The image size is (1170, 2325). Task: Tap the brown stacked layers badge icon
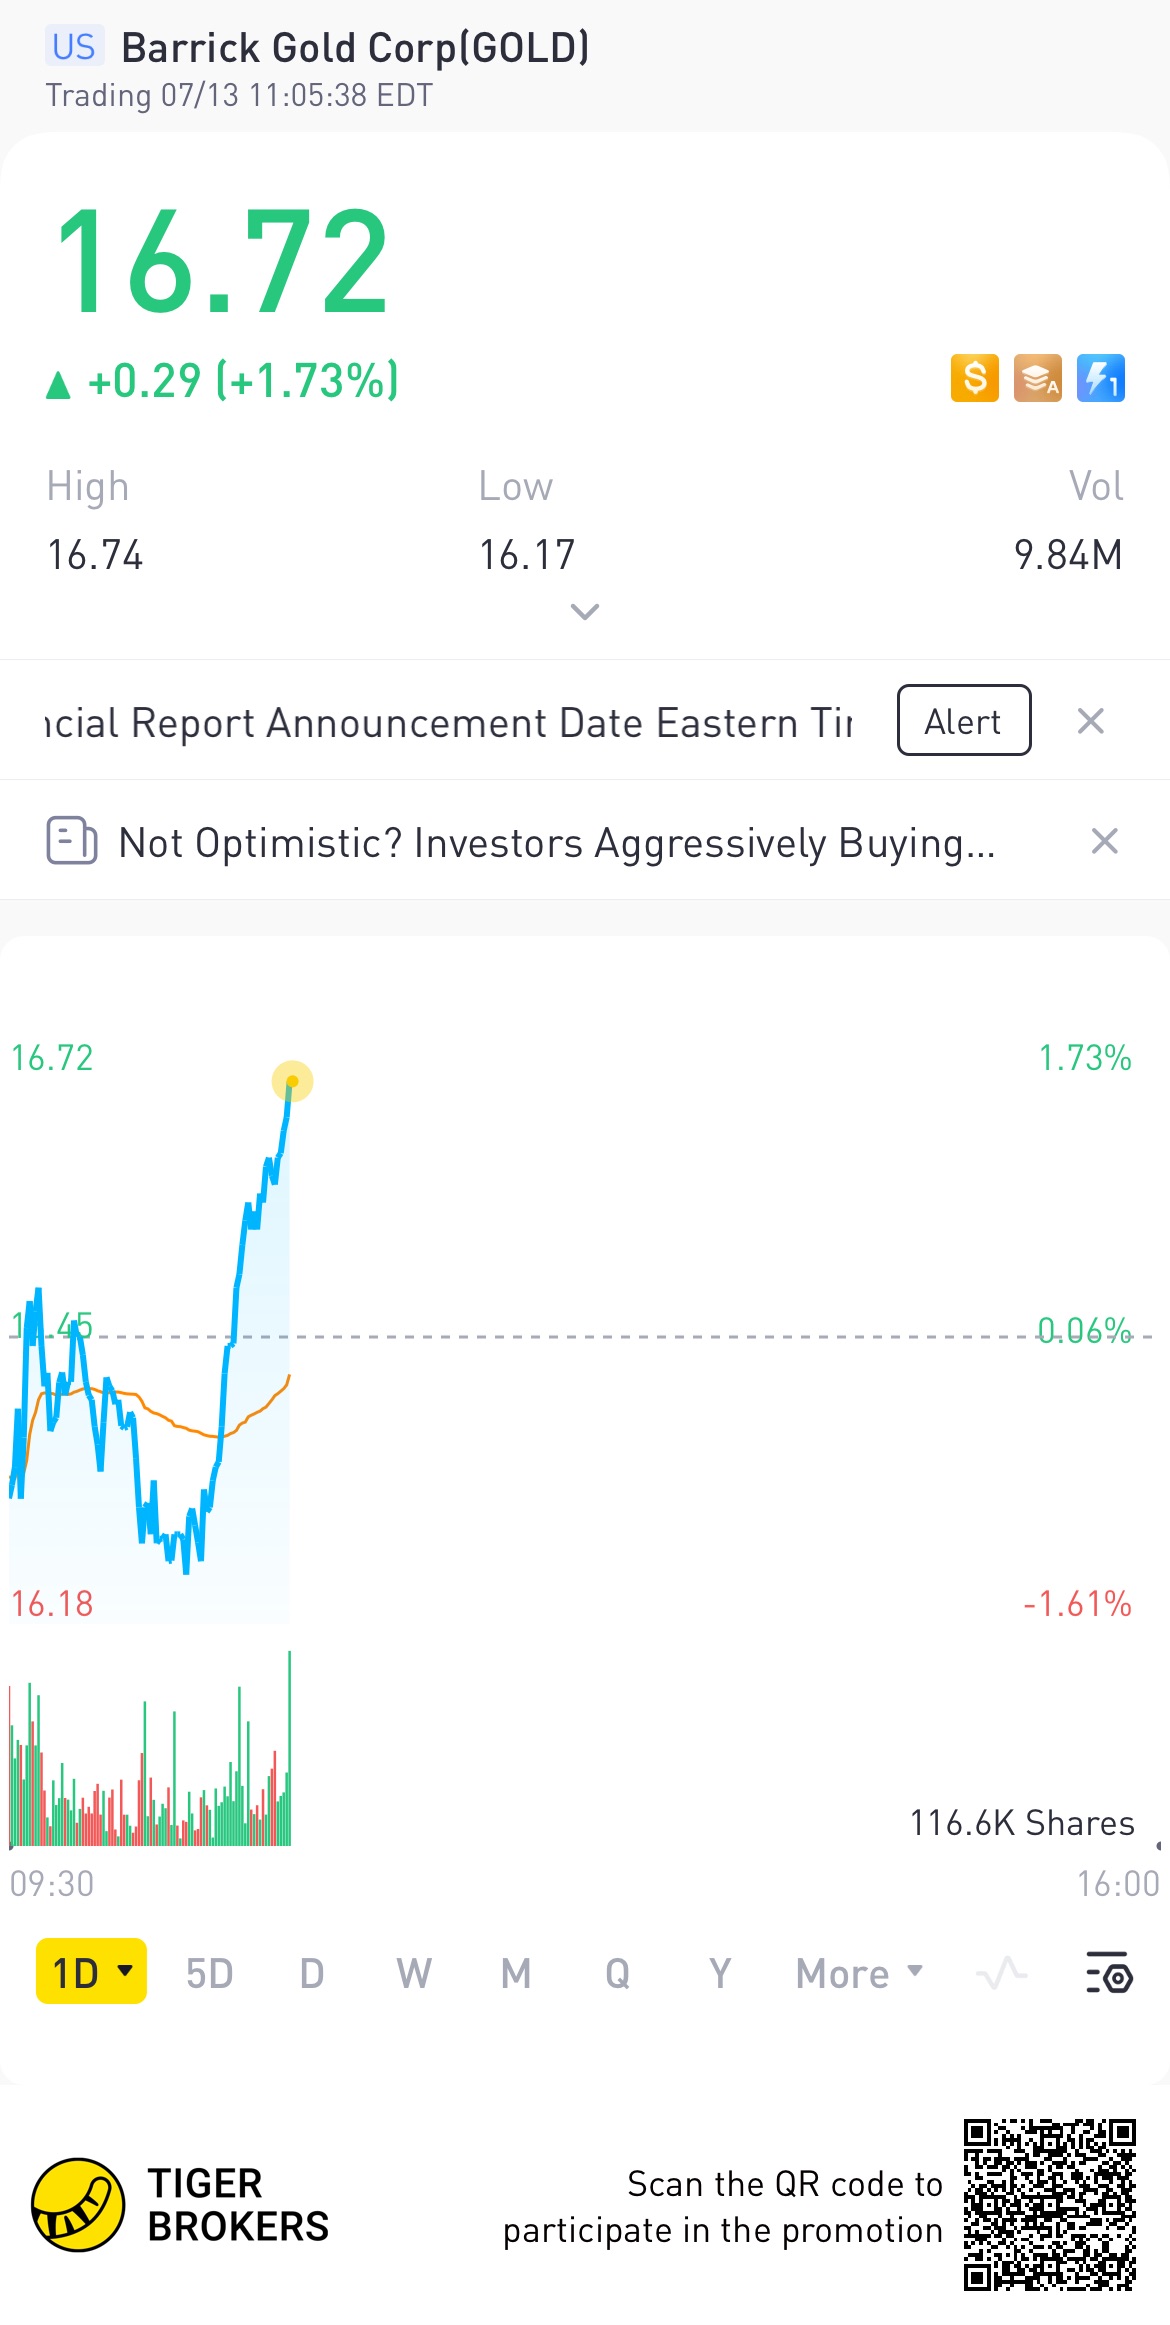[x=1037, y=379]
